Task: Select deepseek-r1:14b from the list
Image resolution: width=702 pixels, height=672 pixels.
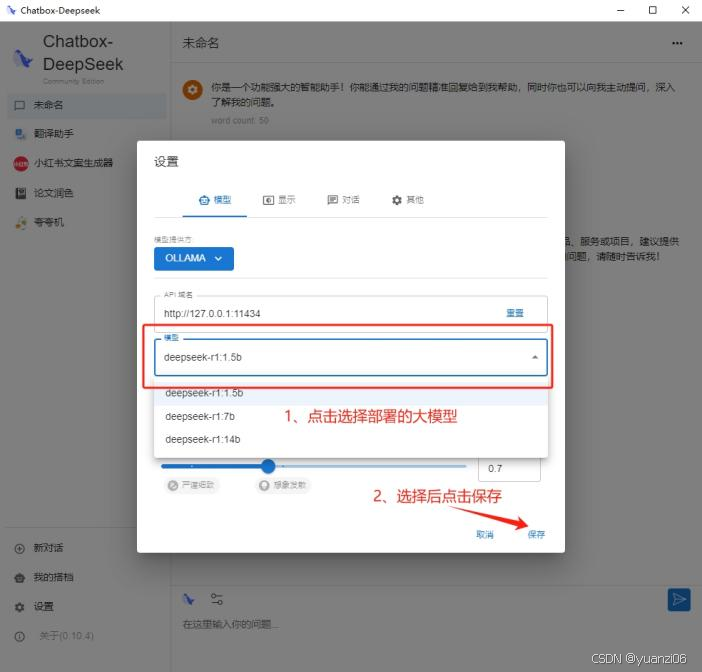Action: point(351,440)
